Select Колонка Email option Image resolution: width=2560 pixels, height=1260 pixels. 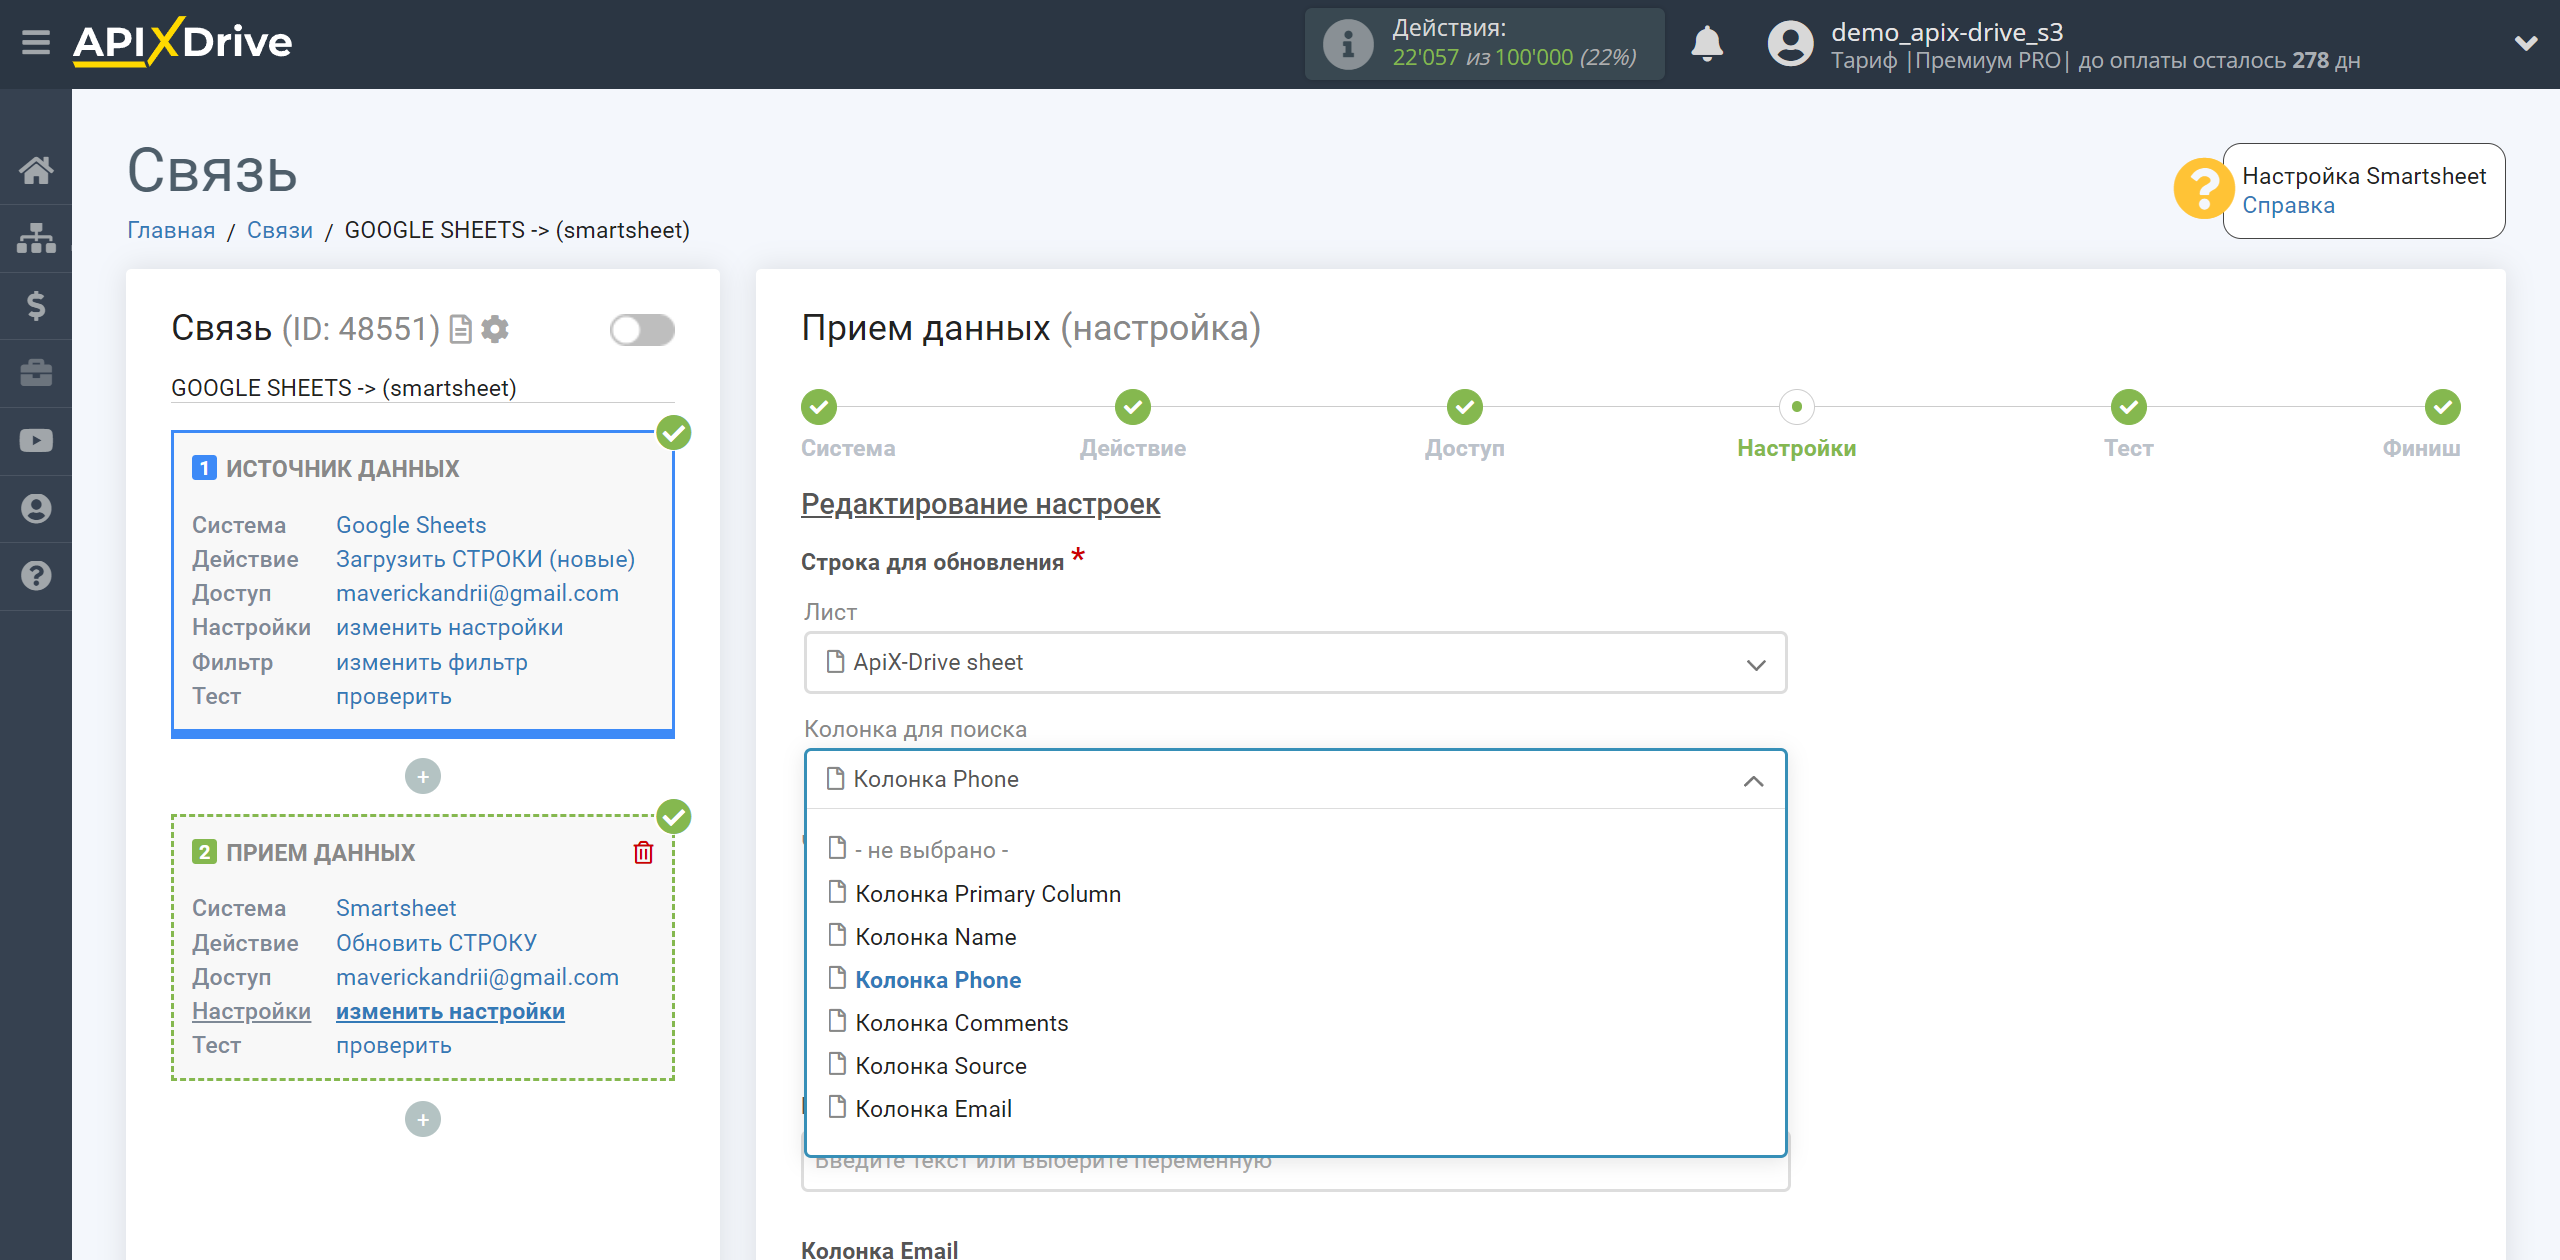click(933, 1108)
